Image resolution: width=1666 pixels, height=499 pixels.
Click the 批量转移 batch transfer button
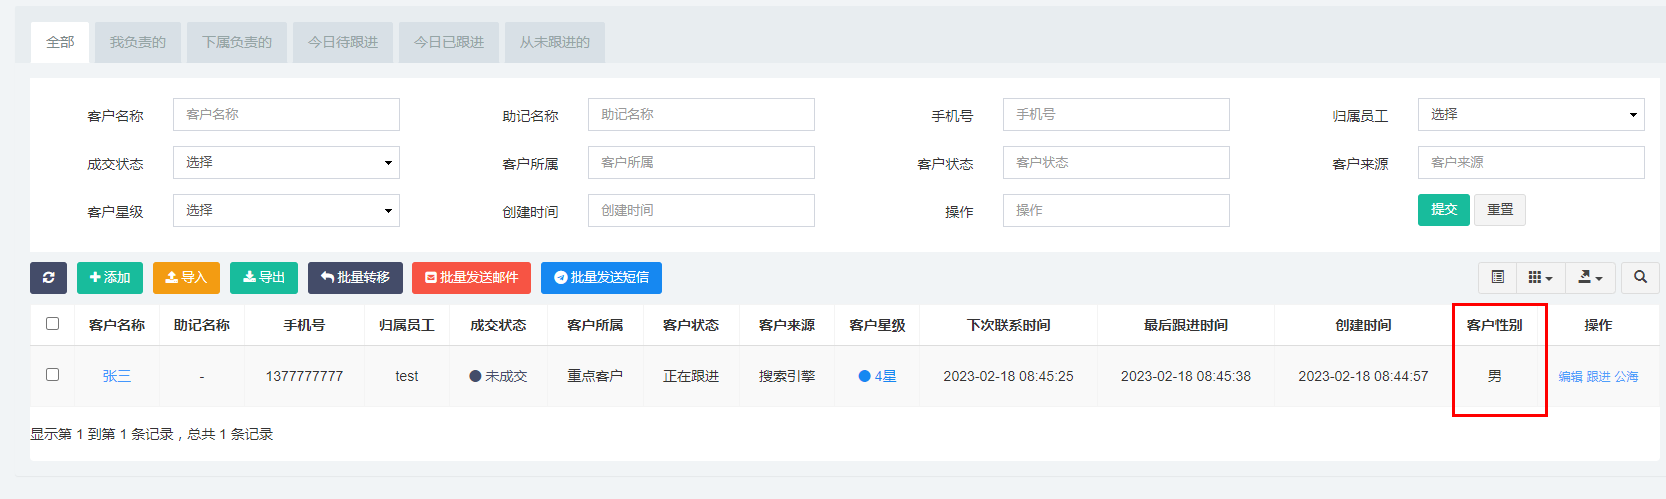tap(355, 278)
